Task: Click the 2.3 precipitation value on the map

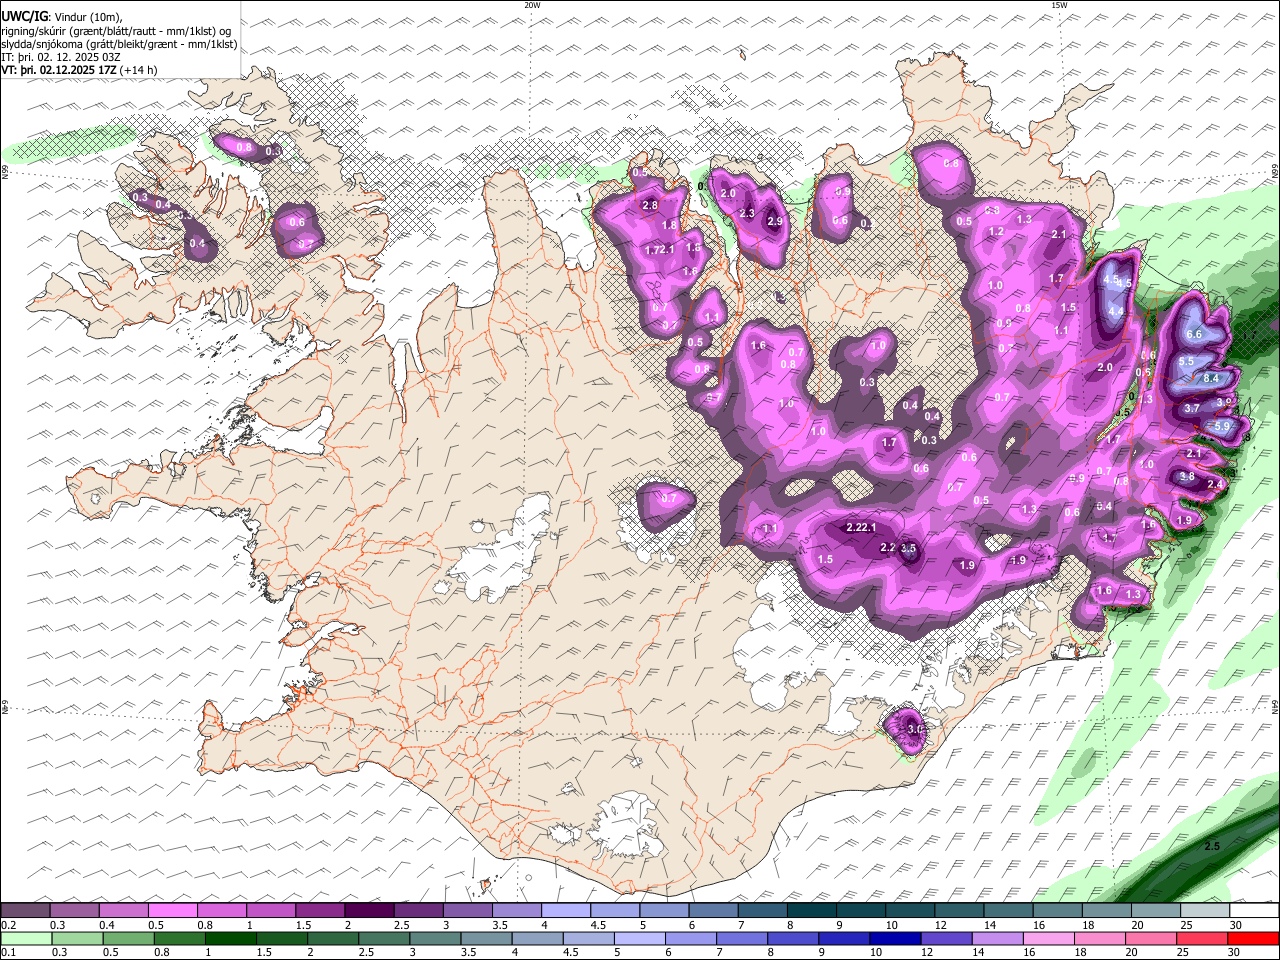Action: [746, 214]
